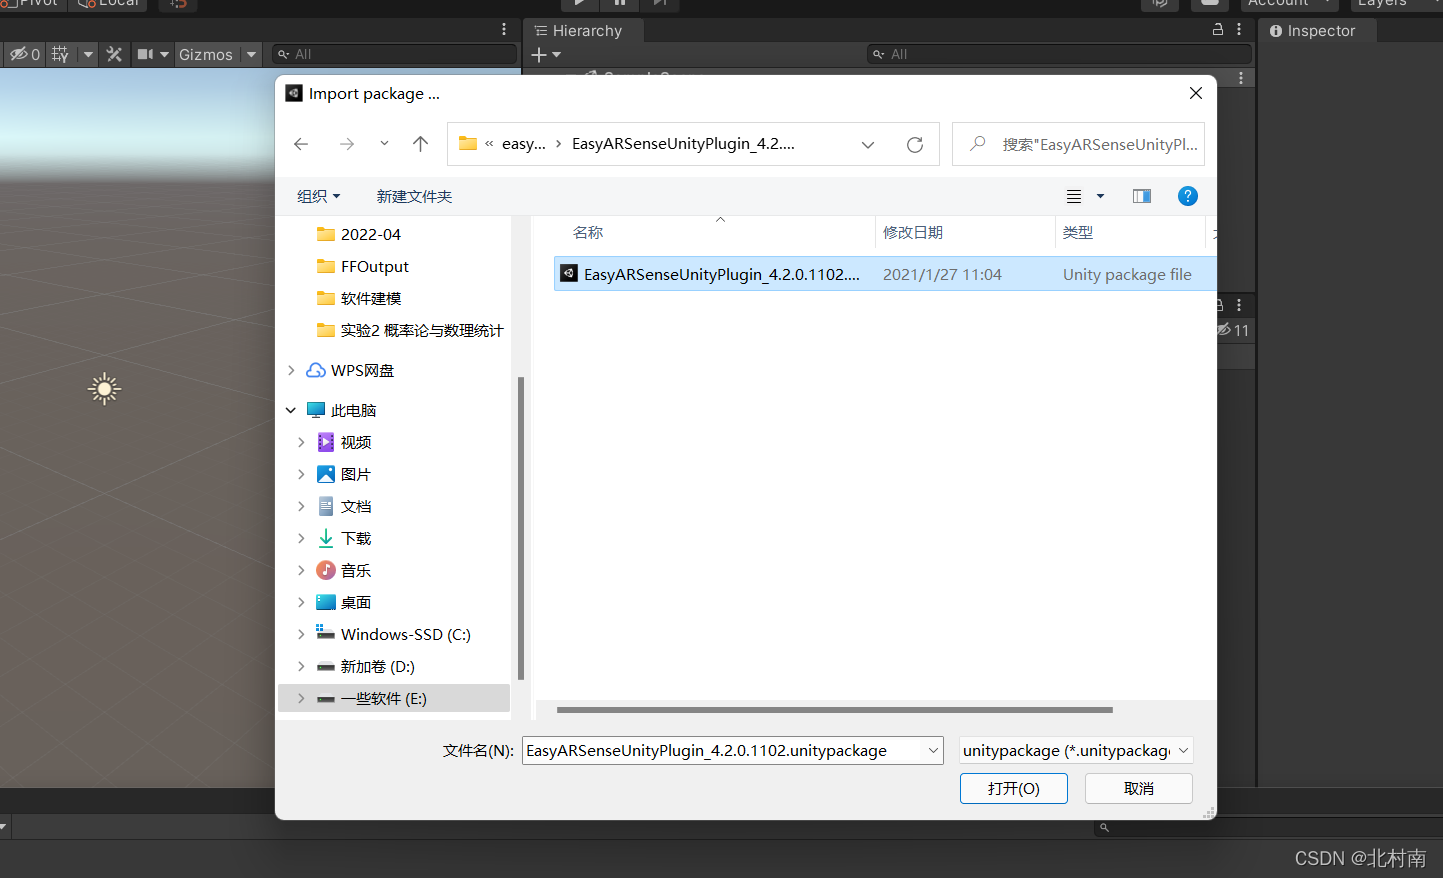Select 一些软件 (E:) drive
The image size is (1443, 878).
click(394, 698)
